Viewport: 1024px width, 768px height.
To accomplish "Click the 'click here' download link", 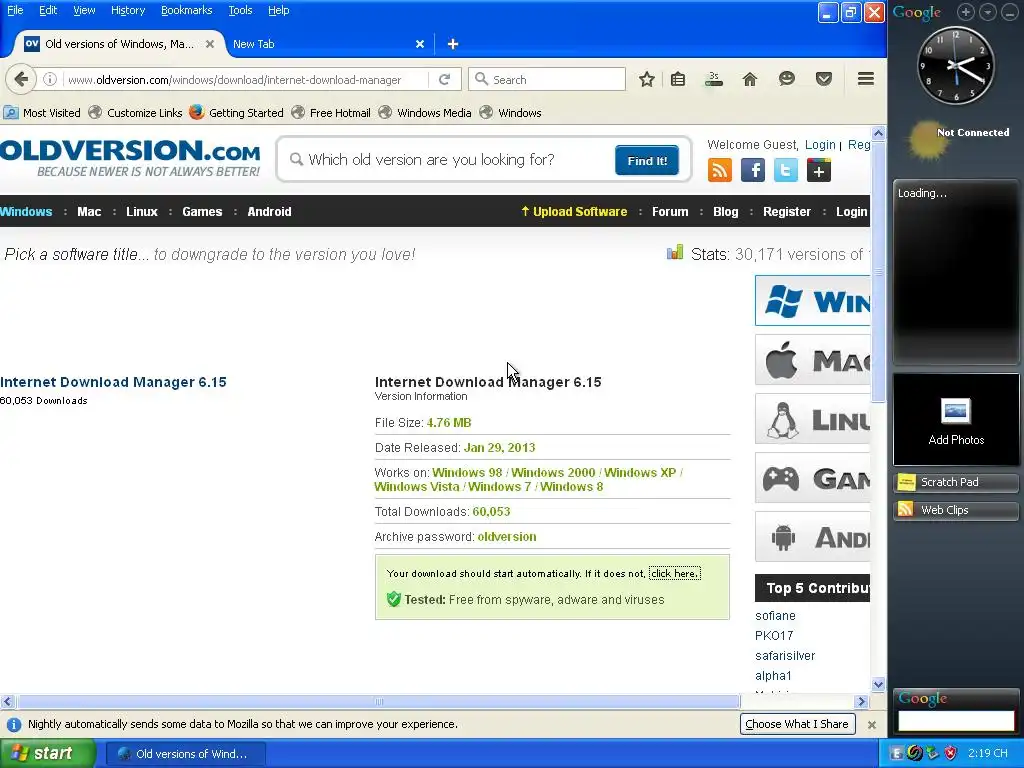I will pyautogui.click(x=675, y=573).
